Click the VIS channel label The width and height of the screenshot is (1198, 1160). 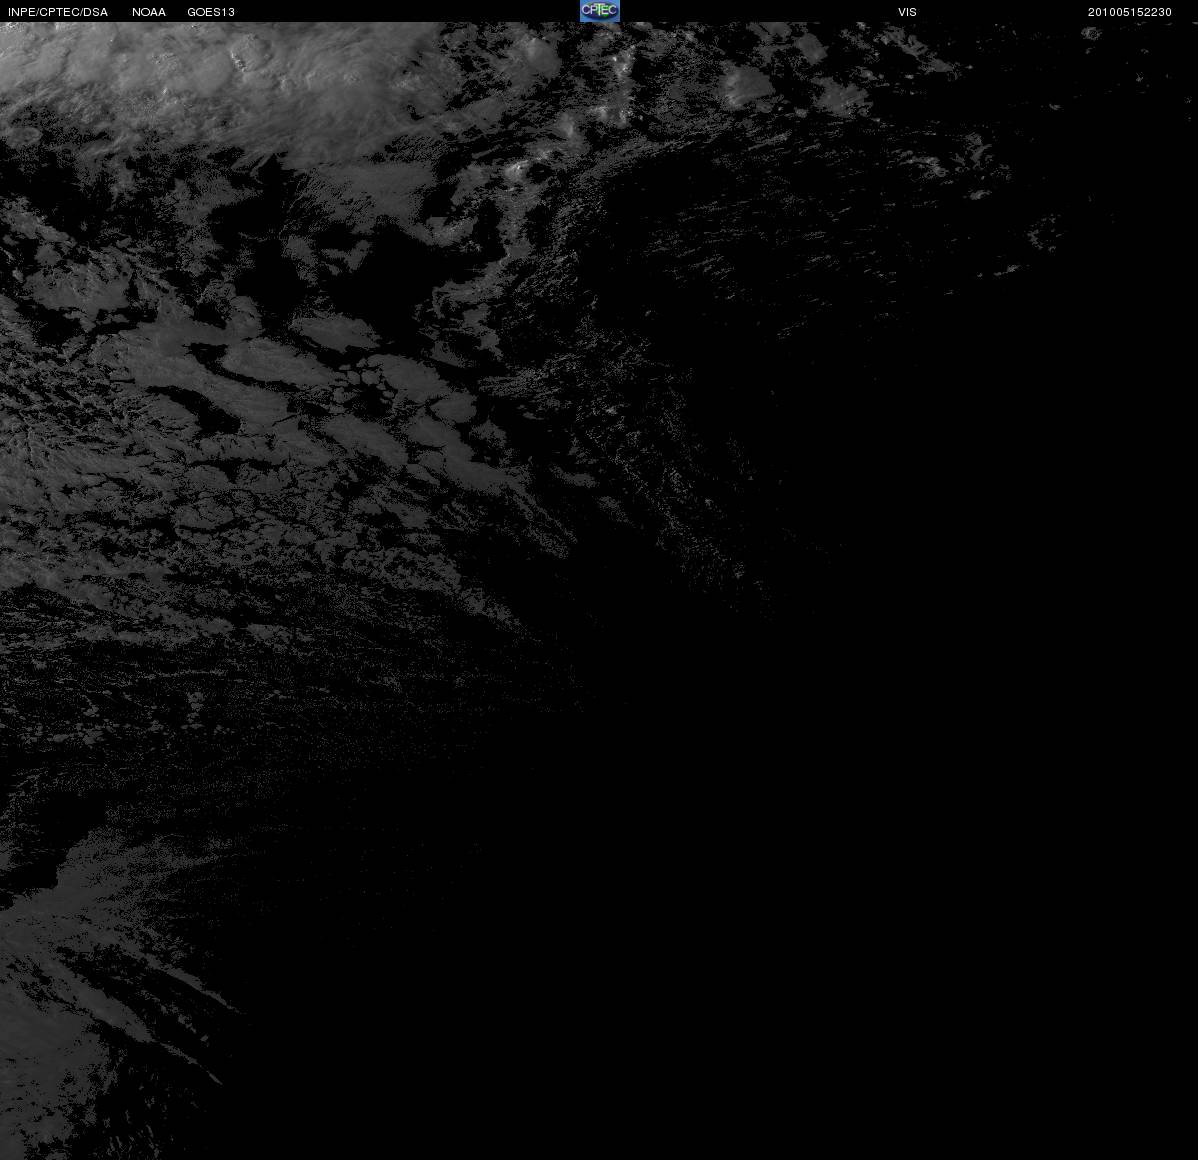point(907,12)
